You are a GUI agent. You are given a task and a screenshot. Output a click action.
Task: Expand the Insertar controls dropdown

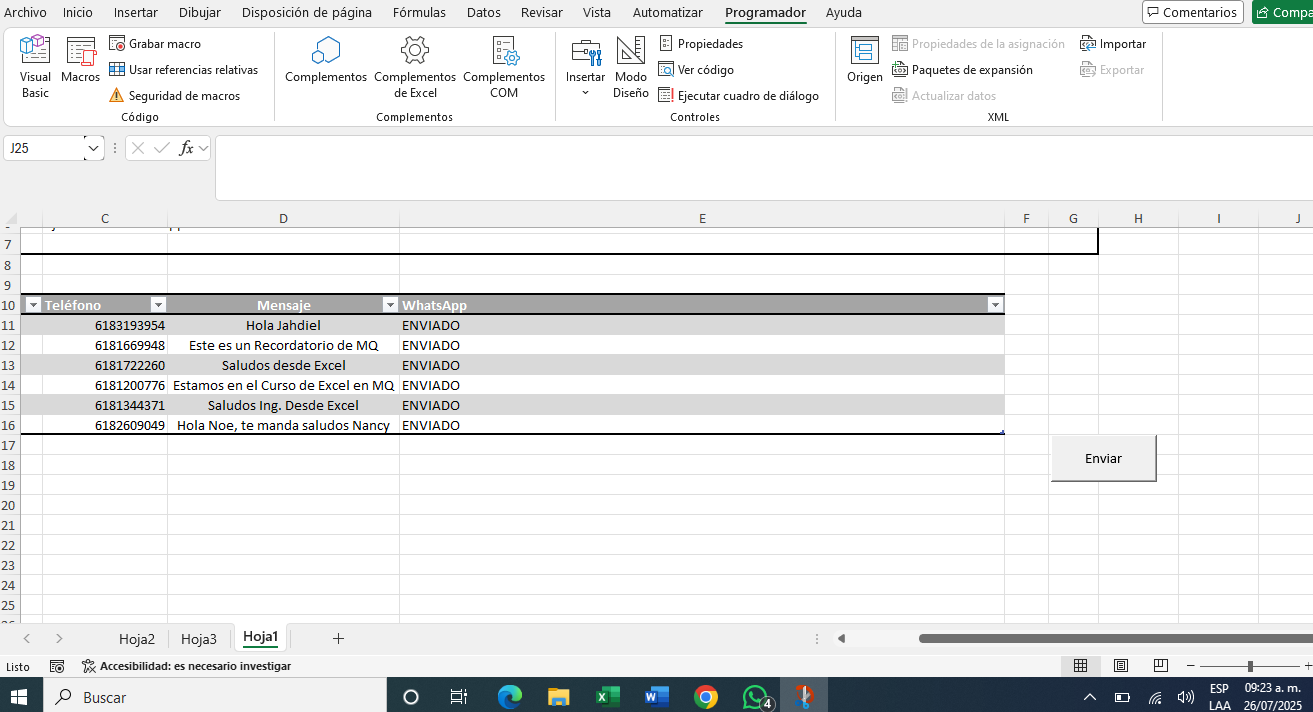pos(585,92)
